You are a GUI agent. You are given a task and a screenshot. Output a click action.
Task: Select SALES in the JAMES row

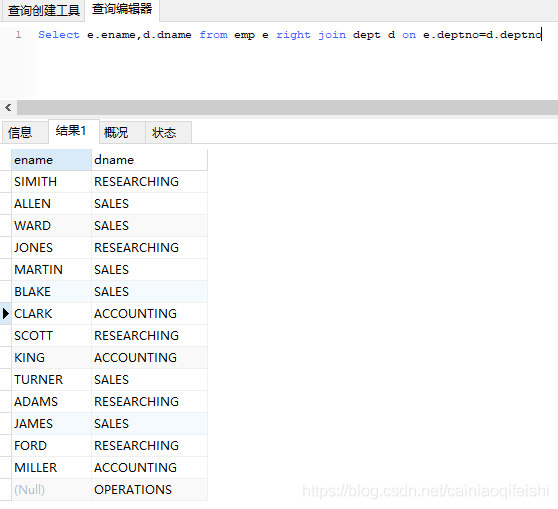pos(149,424)
